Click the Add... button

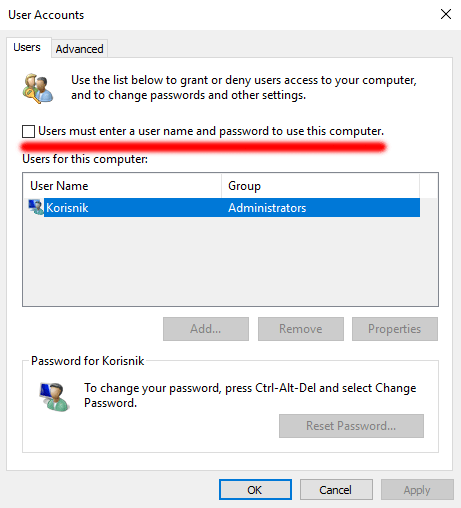coord(206,329)
